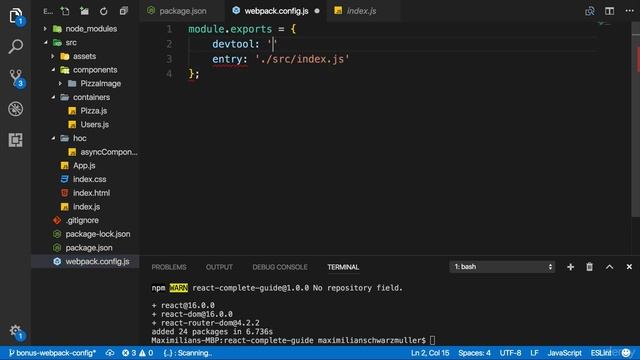Open the Search view in activity bar

click(x=16, y=46)
